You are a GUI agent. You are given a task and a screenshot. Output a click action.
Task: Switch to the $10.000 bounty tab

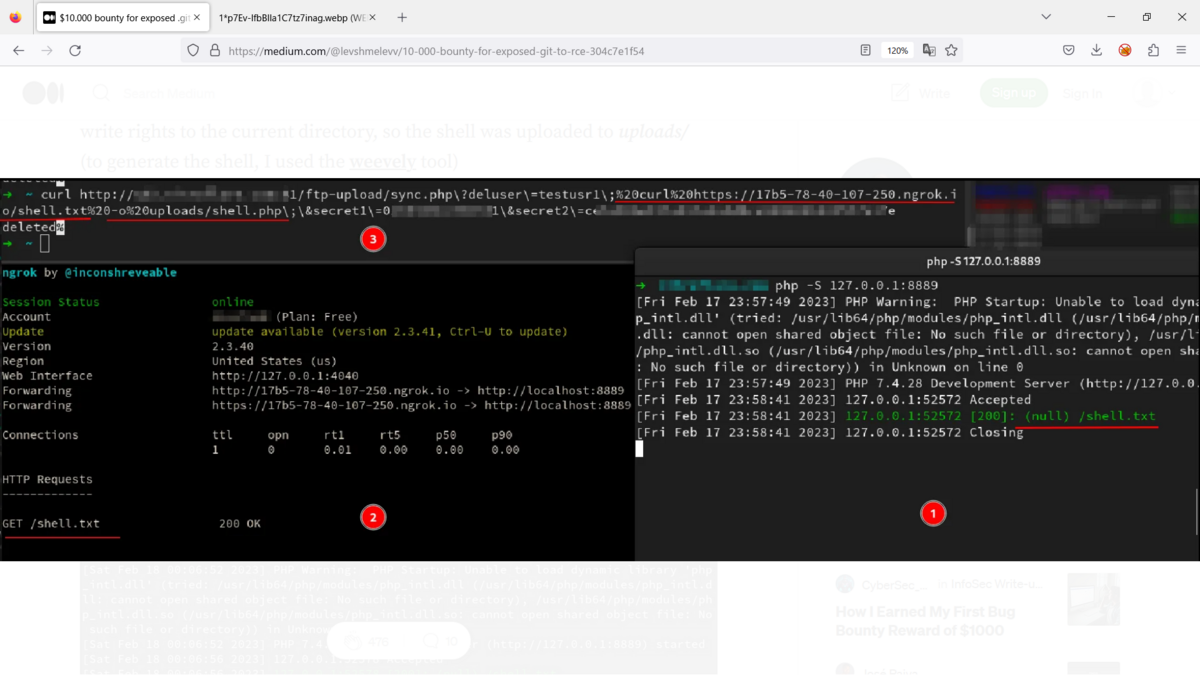pyautogui.click(x=122, y=17)
